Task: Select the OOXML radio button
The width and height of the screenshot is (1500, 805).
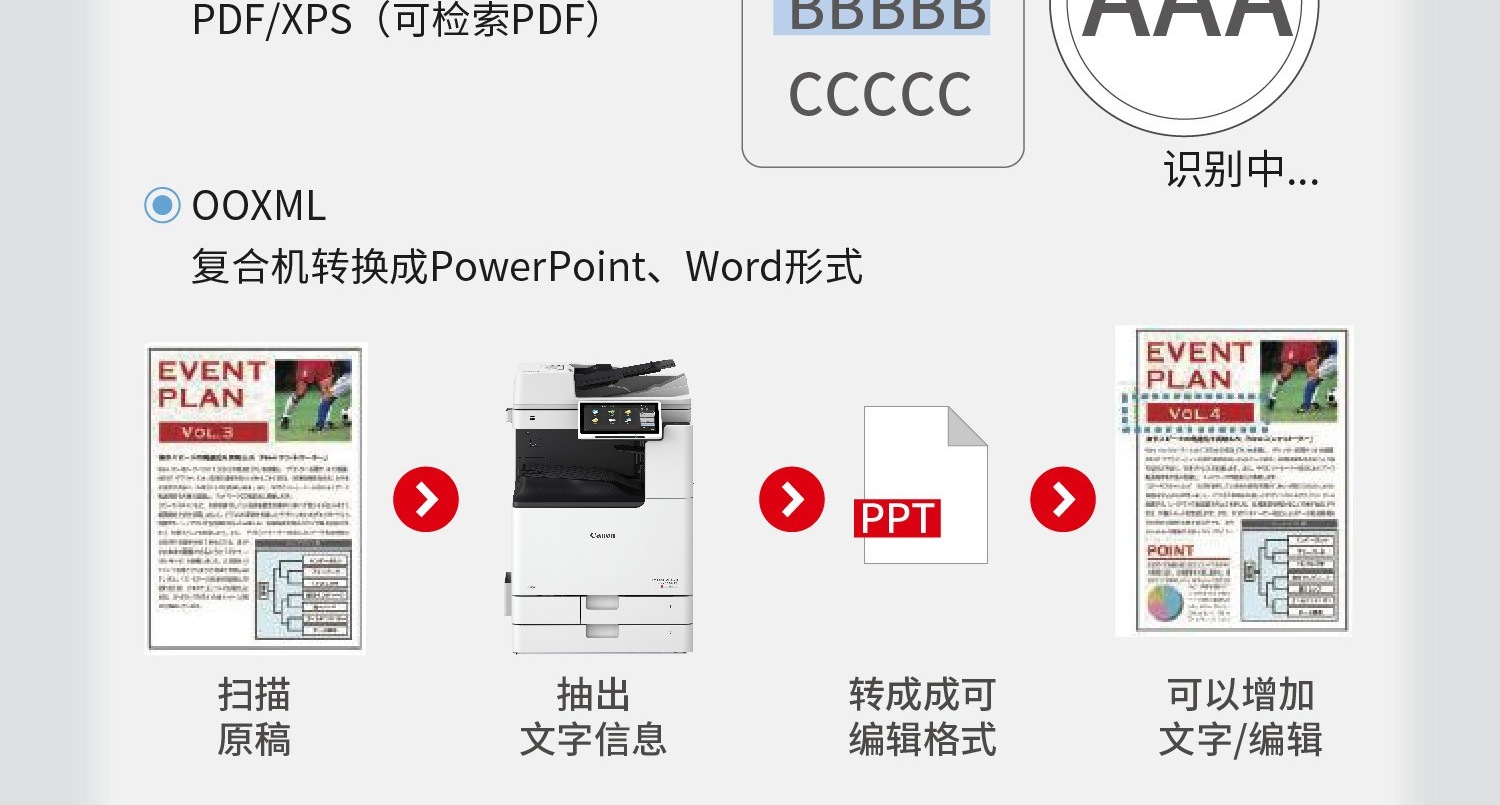Action: (162, 205)
